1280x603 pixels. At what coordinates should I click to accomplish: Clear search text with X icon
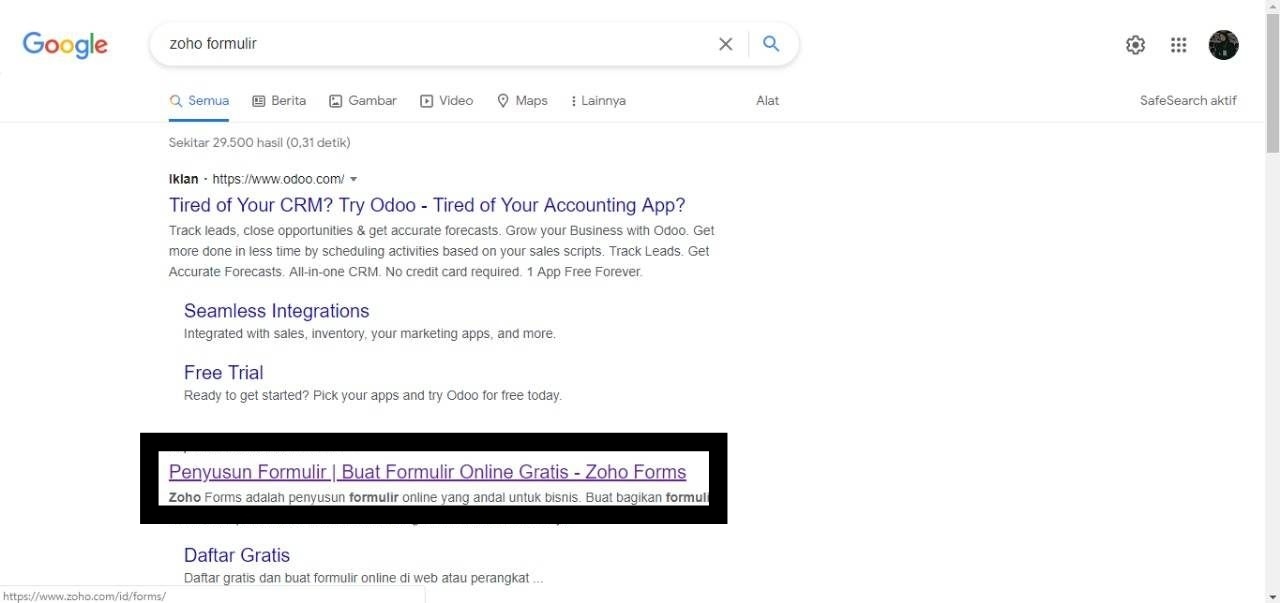[726, 44]
